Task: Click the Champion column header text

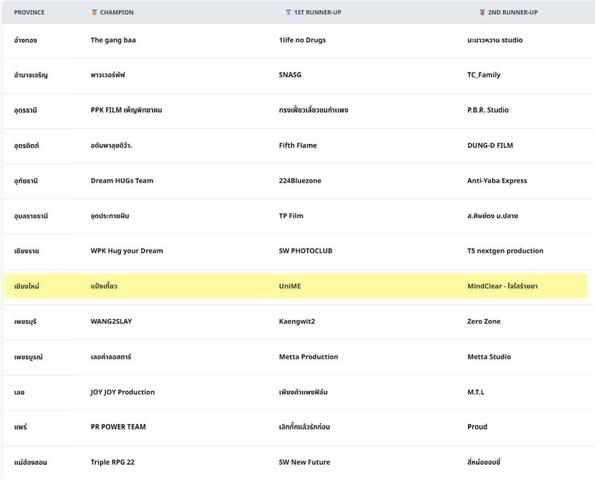Action: 116,13
